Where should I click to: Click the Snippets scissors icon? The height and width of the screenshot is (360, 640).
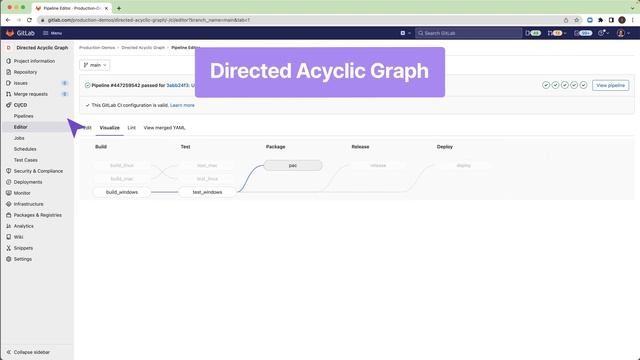coord(9,248)
